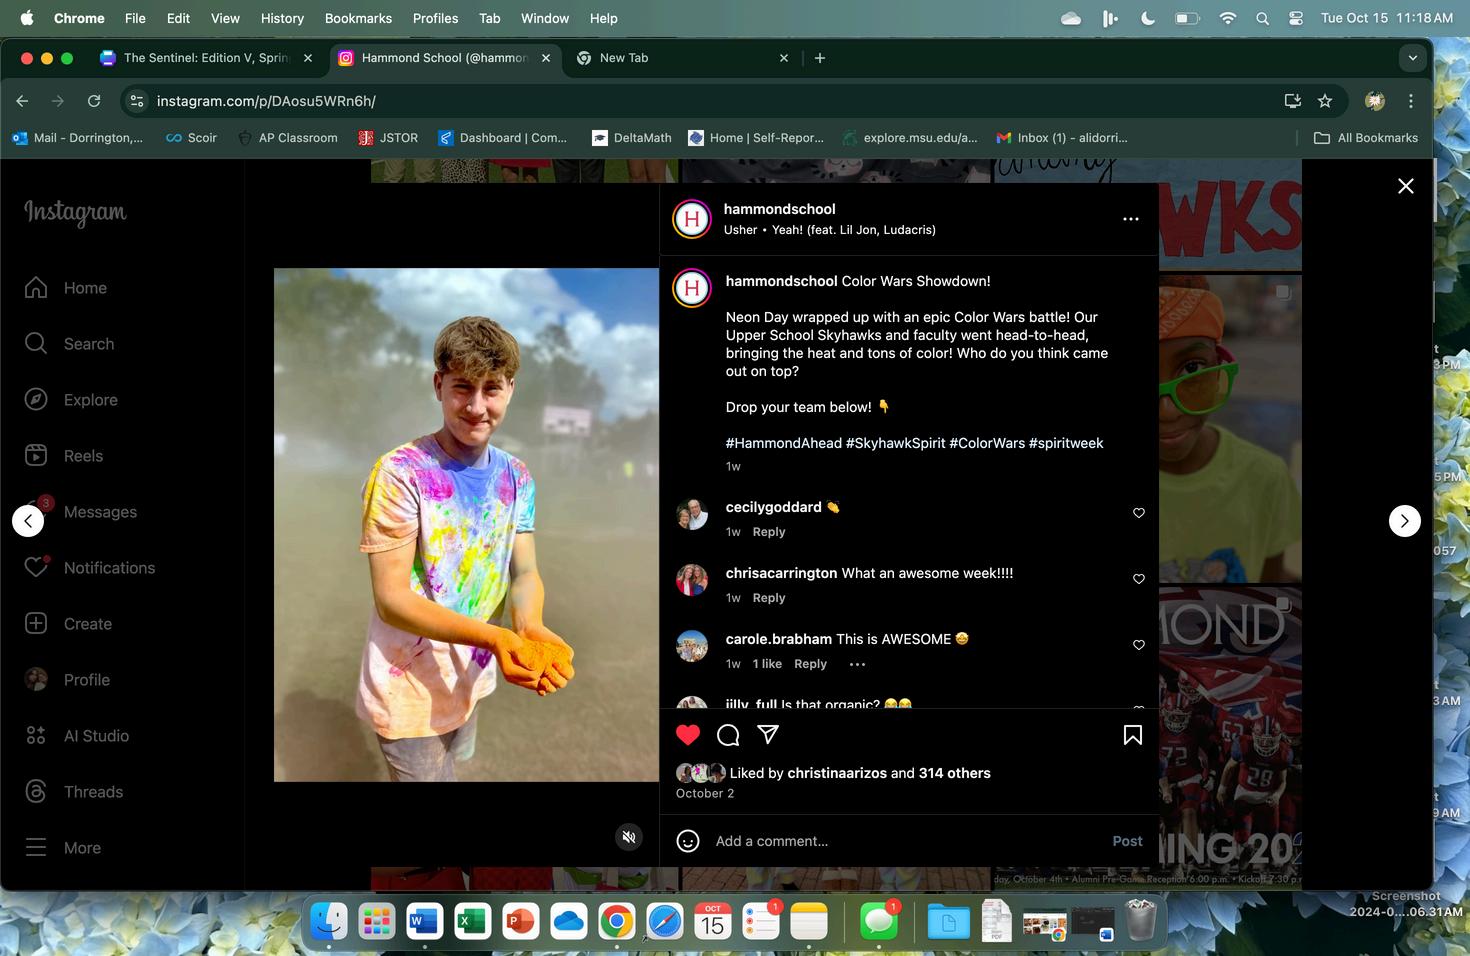The width and height of the screenshot is (1470, 956).
Task: Open the emoji picker in the comment box
Action: click(688, 841)
